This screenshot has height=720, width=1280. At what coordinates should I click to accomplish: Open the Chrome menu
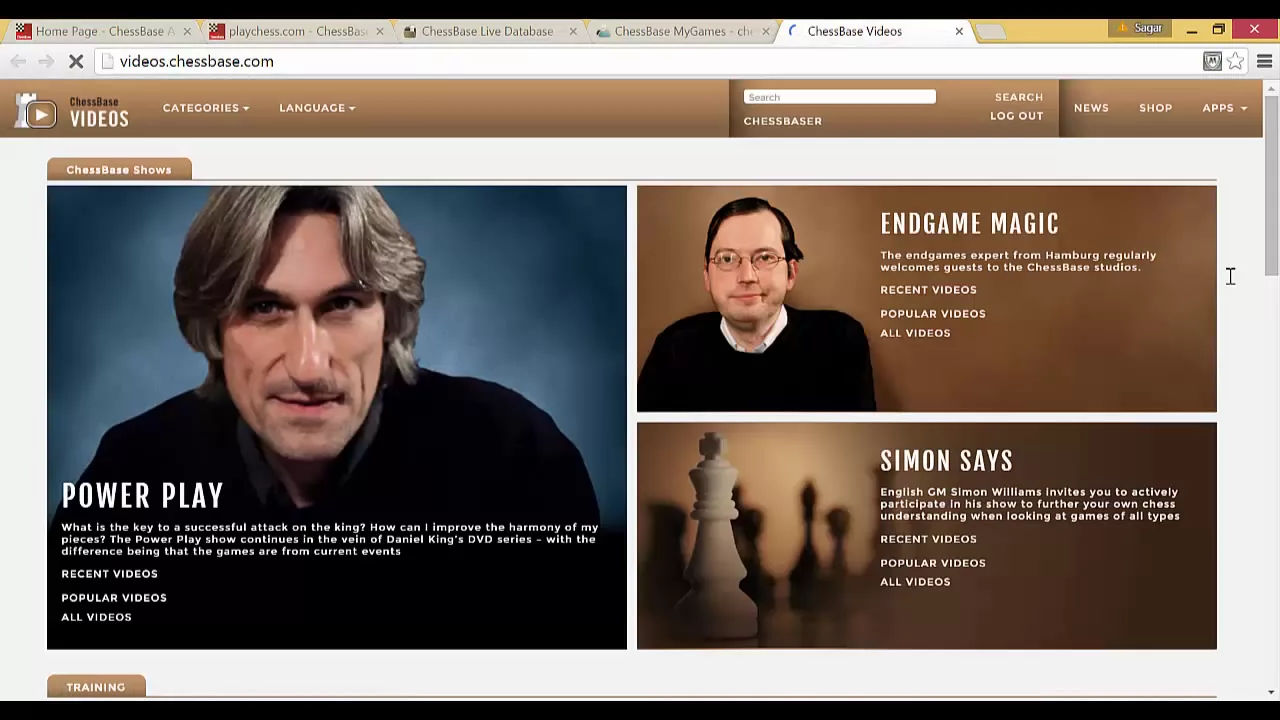coord(1264,61)
